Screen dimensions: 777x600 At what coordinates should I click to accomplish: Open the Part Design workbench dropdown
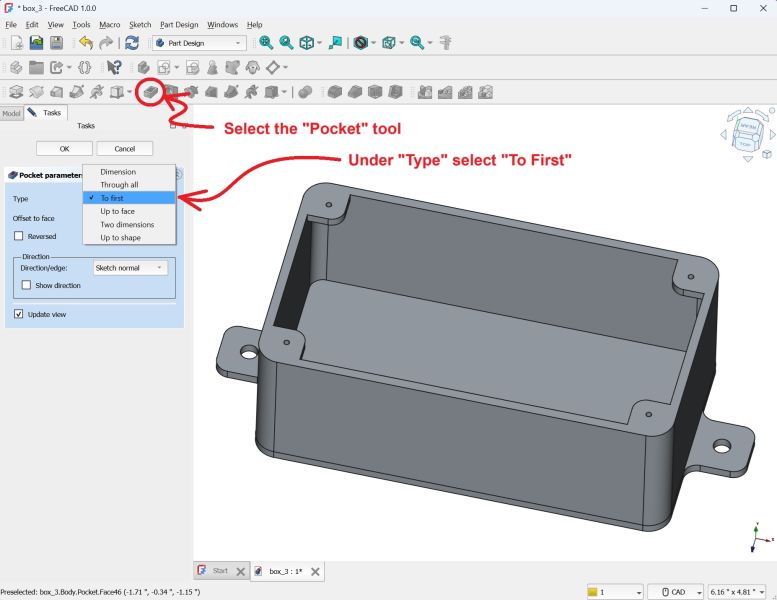click(199, 43)
